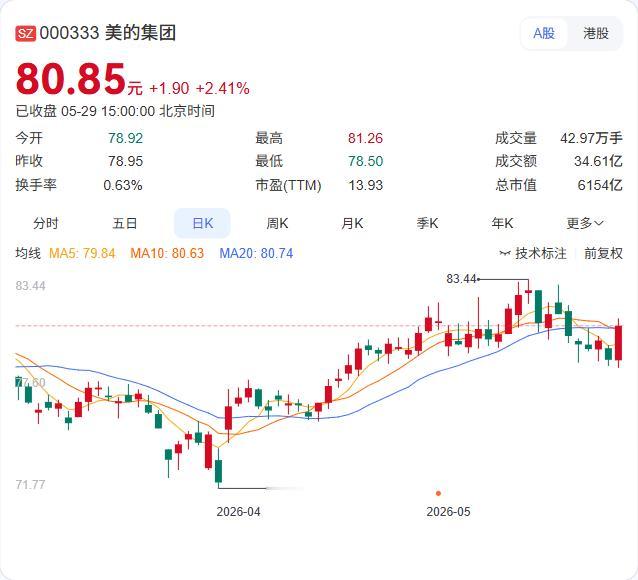Open the 000333 美的集团 stock title
Viewport: 638px width, 580px height.
pos(107,33)
